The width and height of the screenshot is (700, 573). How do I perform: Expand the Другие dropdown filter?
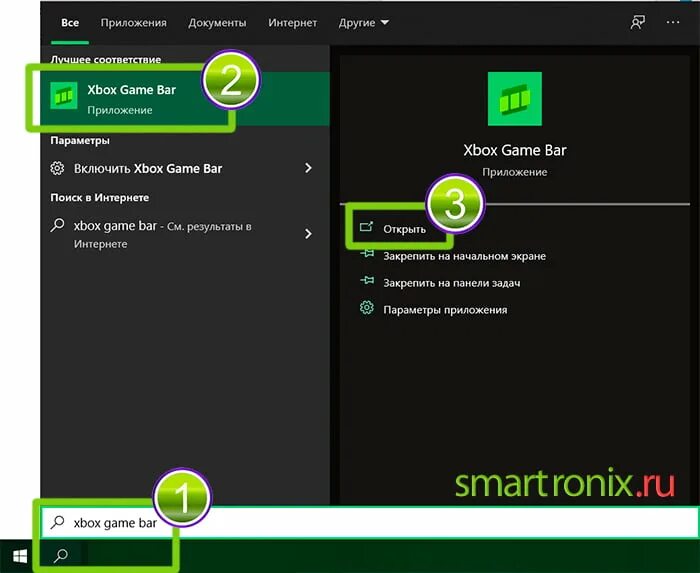click(x=363, y=23)
